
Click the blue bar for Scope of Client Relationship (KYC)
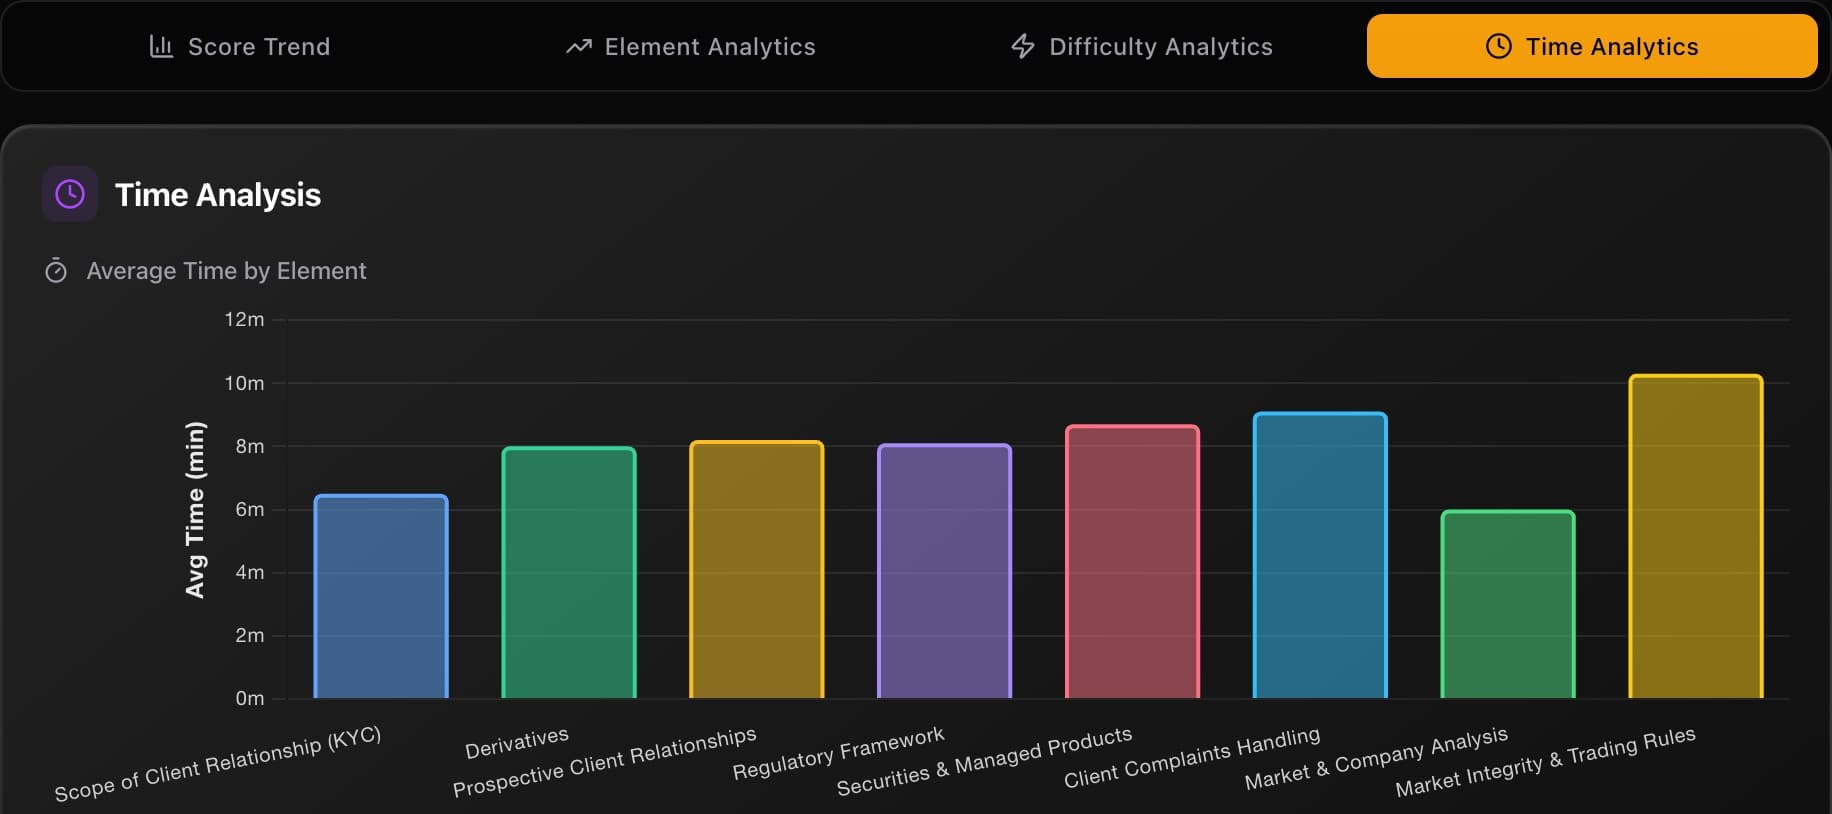click(381, 595)
